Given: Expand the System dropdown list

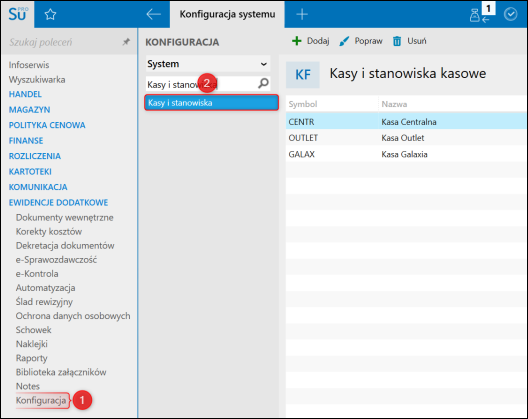Looking at the screenshot, I should click(x=208, y=64).
